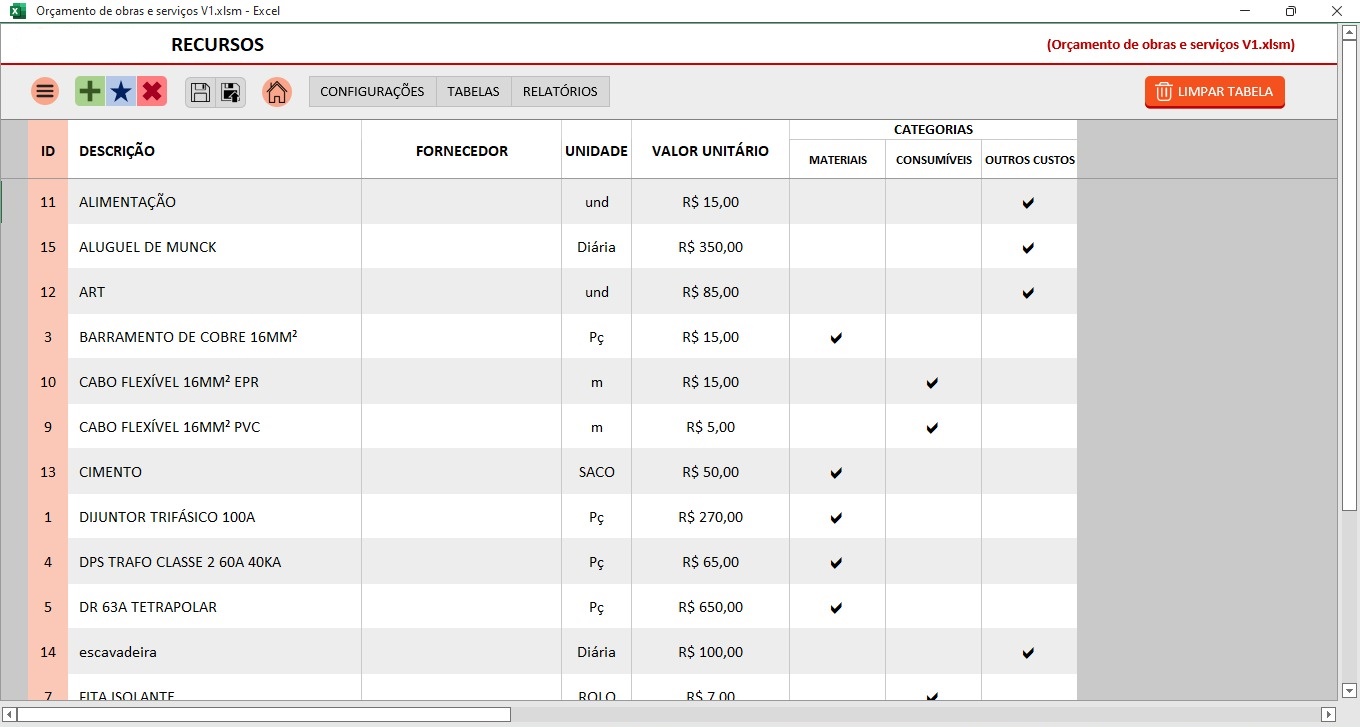Image resolution: width=1360 pixels, height=727 pixels.
Task: Toggle MATERIAIS check for CIMENTO
Action: 837,473
